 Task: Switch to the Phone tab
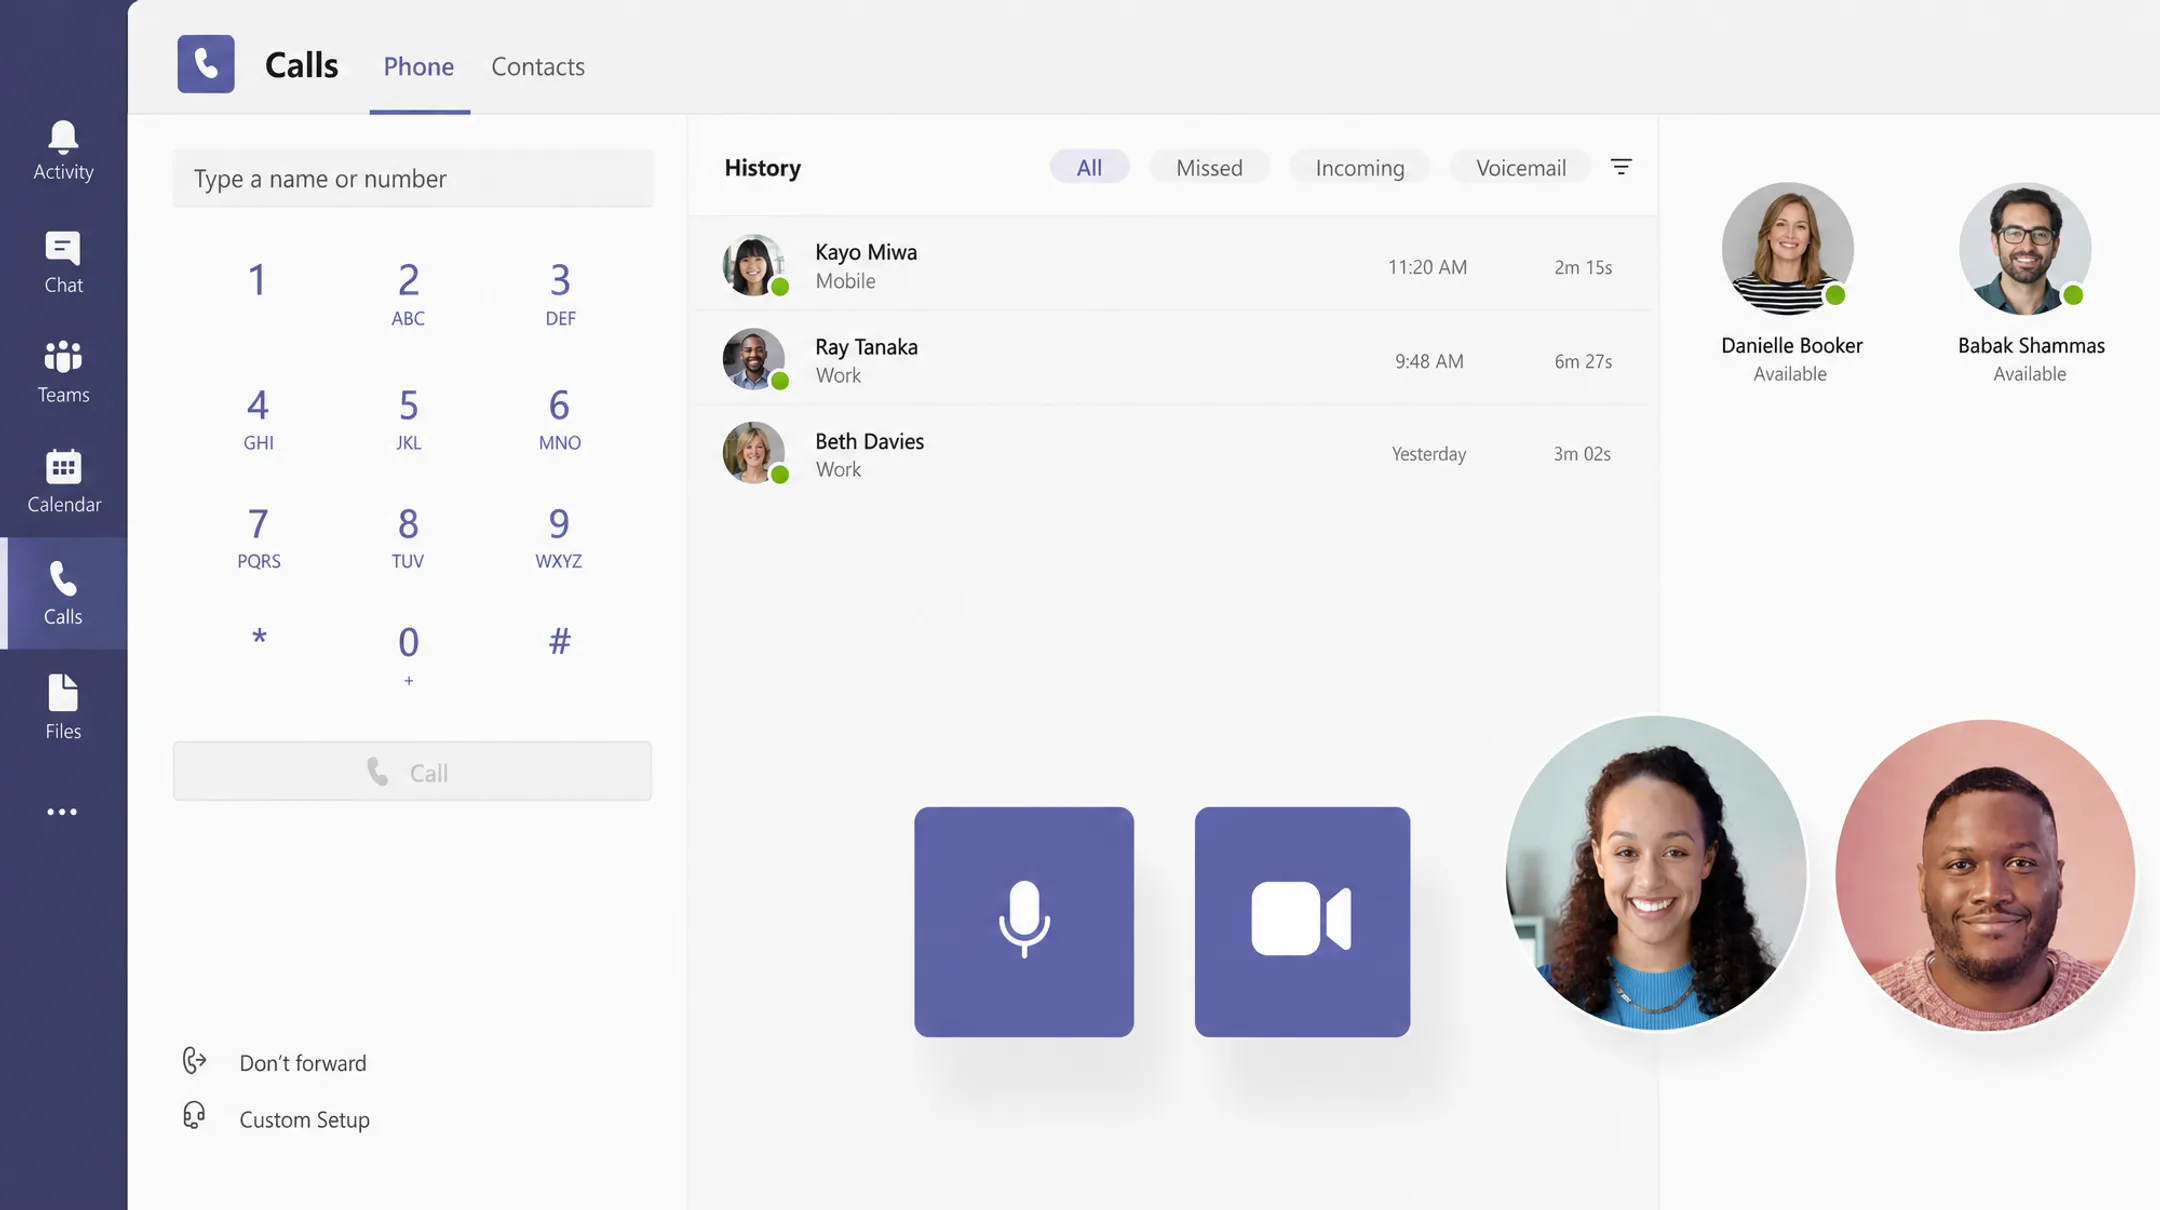click(419, 67)
